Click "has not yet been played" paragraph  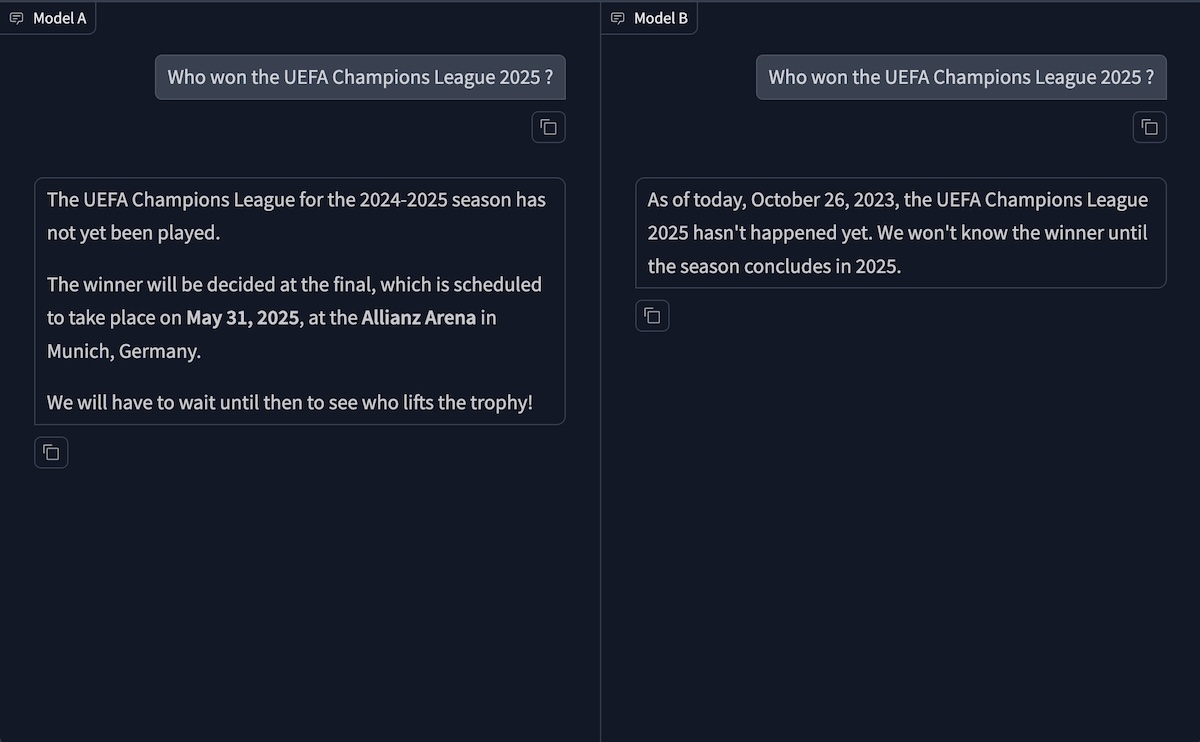click(x=296, y=216)
